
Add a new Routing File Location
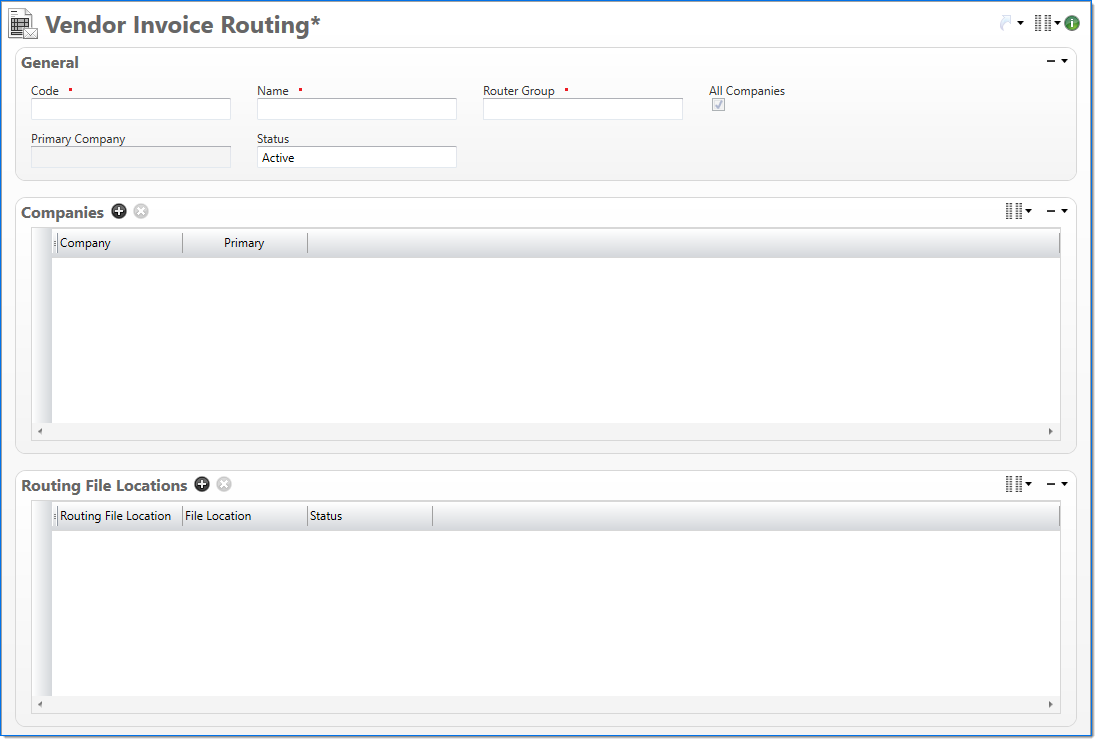pos(202,484)
